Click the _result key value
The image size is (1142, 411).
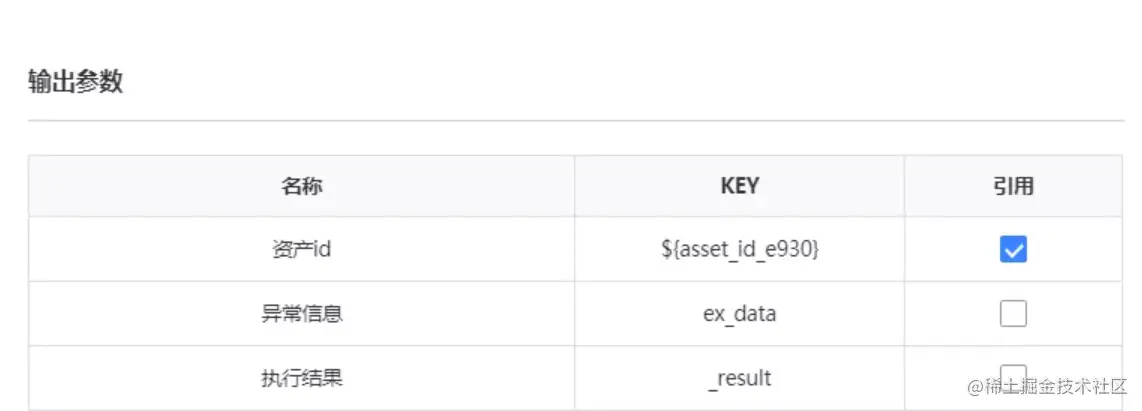click(x=739, y=378)
